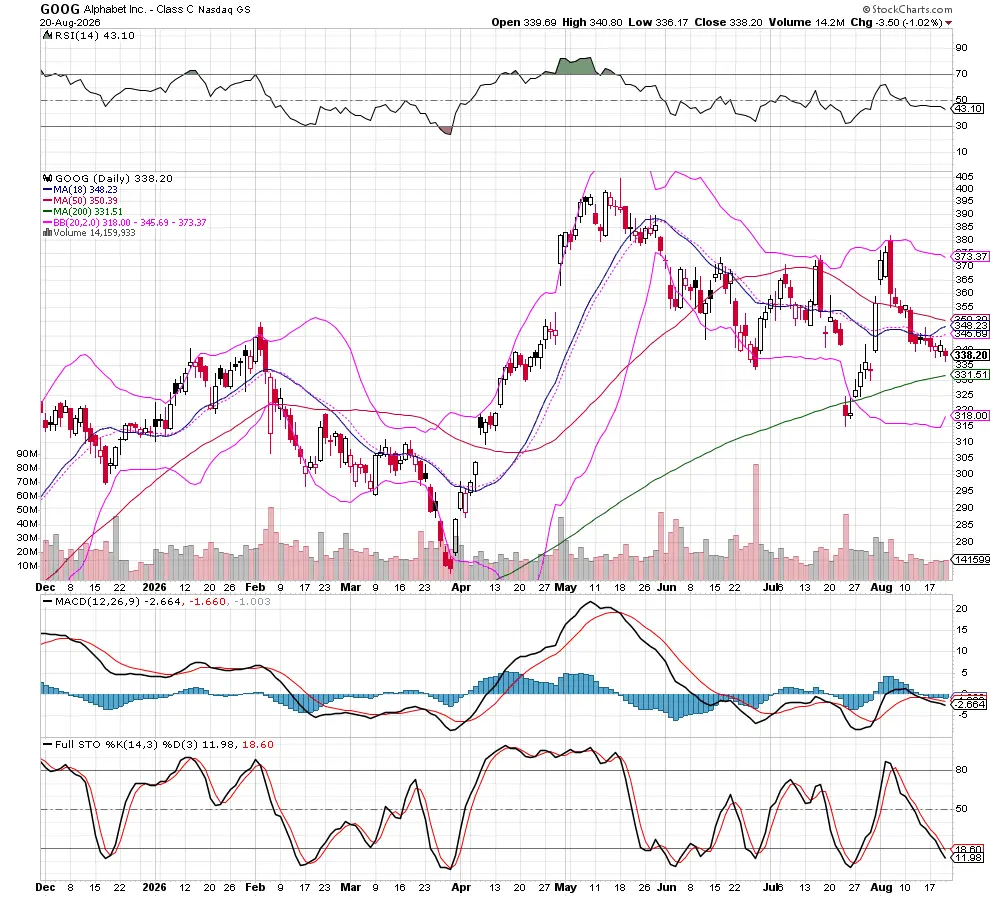Click the 20 label on MACD axis
The width and height of the screenshot is (990, 897).
pyautogui.click(x=962, y=609)
